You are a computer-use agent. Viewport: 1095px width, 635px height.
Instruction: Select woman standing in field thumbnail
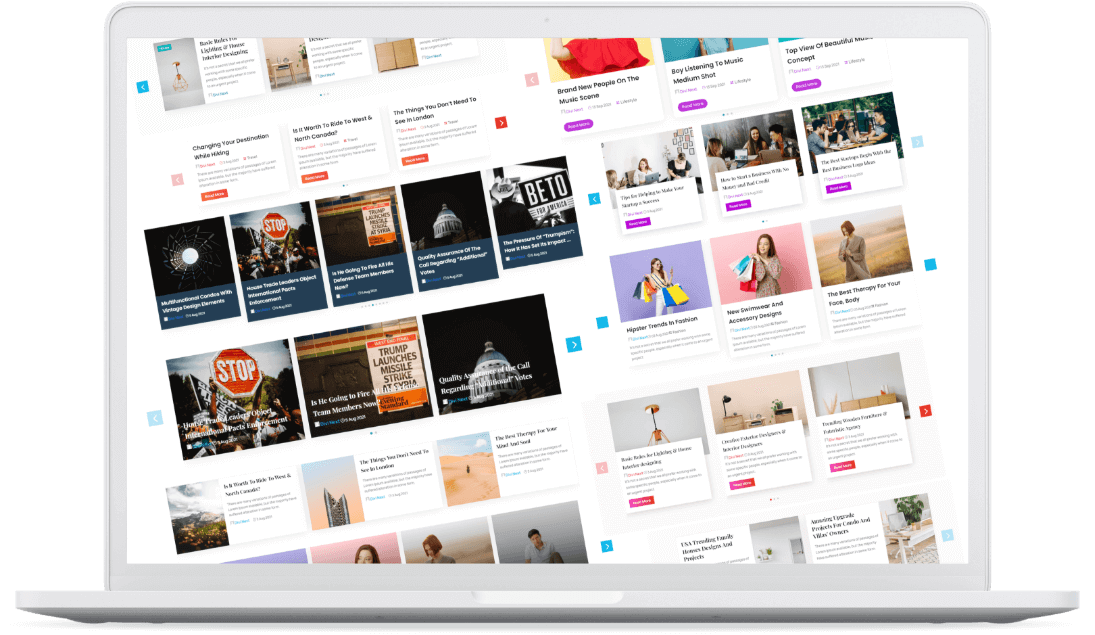(x=862, y=244)
